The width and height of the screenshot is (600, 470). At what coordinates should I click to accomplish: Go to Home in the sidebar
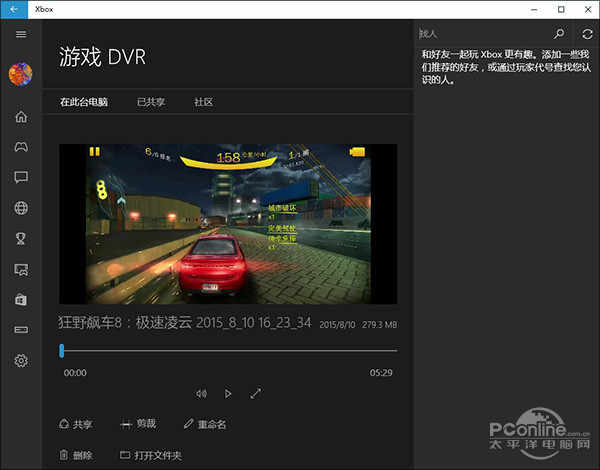click(x=20, y=117)
